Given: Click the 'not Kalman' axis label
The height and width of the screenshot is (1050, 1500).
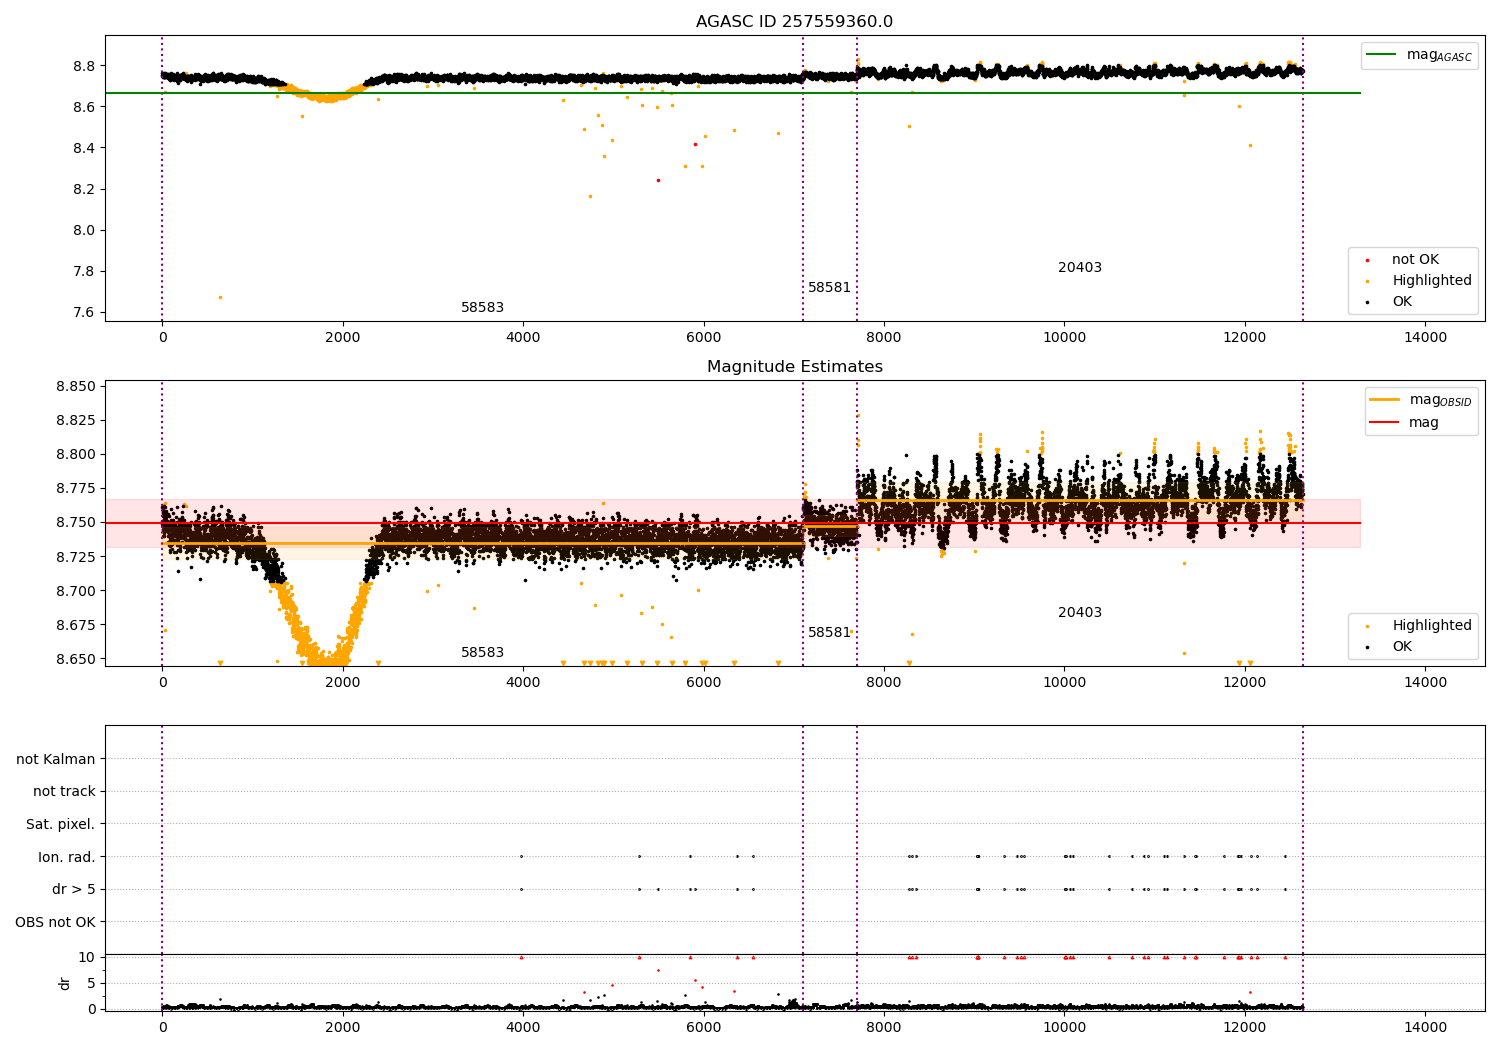Looking at the screenshot, I should tap(56, 760).
